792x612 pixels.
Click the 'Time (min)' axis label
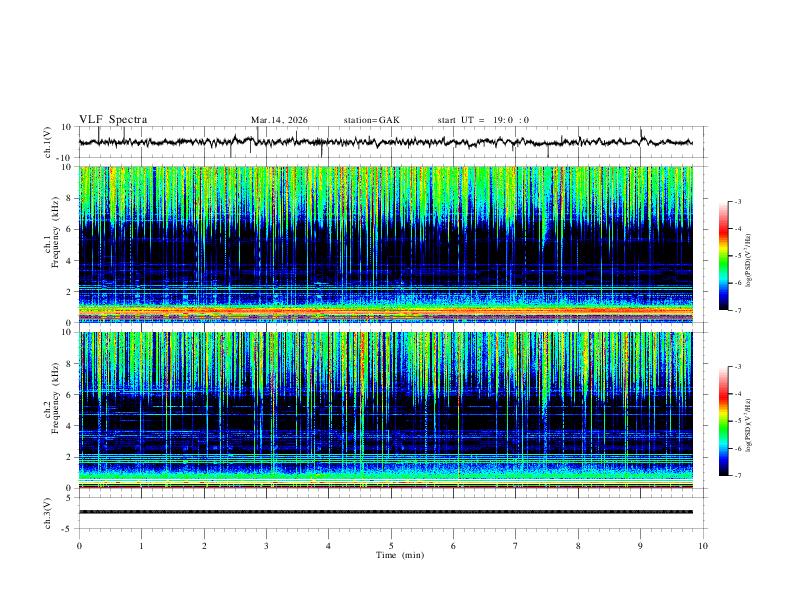pyautogui.click(x=400, y=555)
